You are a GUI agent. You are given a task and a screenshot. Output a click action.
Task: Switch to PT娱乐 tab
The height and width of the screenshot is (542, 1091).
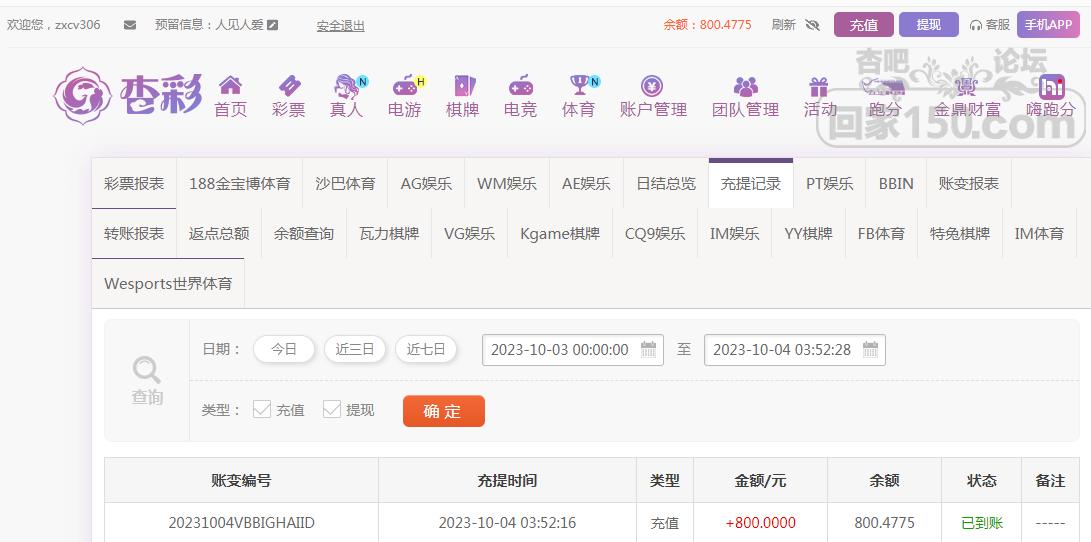click(x=829, y=184)
